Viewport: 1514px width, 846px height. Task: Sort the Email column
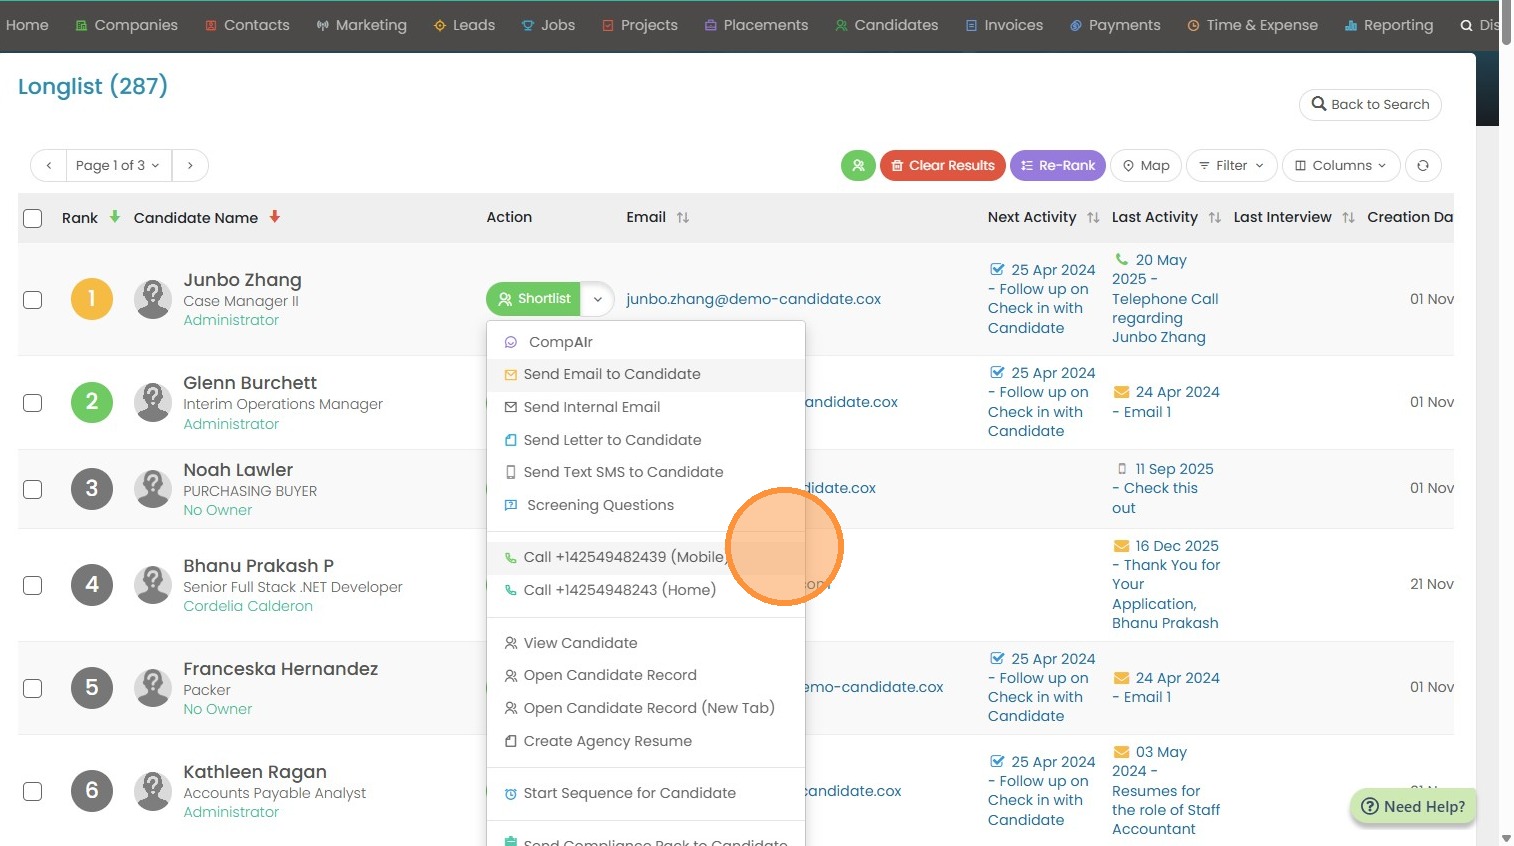coord(683,218)
